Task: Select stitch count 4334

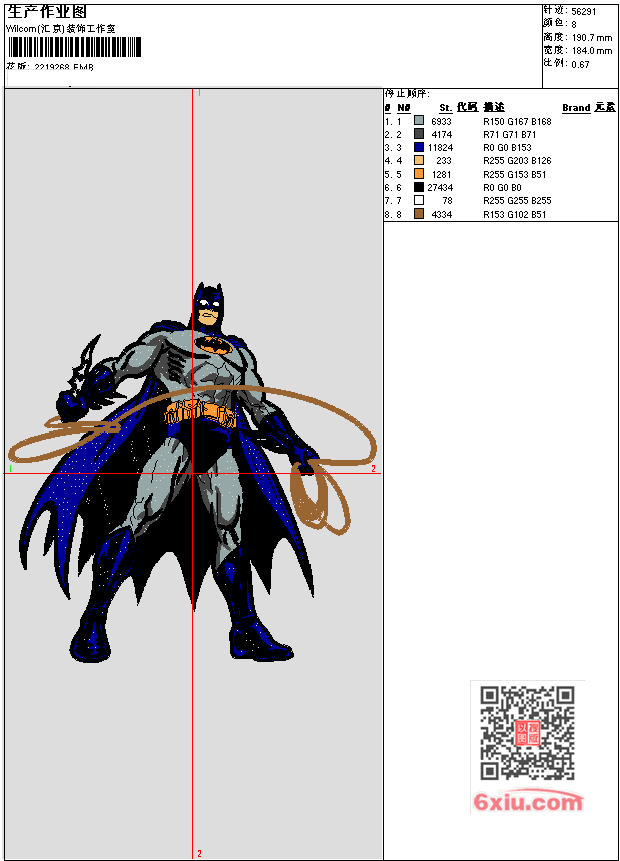Action: 442,215
